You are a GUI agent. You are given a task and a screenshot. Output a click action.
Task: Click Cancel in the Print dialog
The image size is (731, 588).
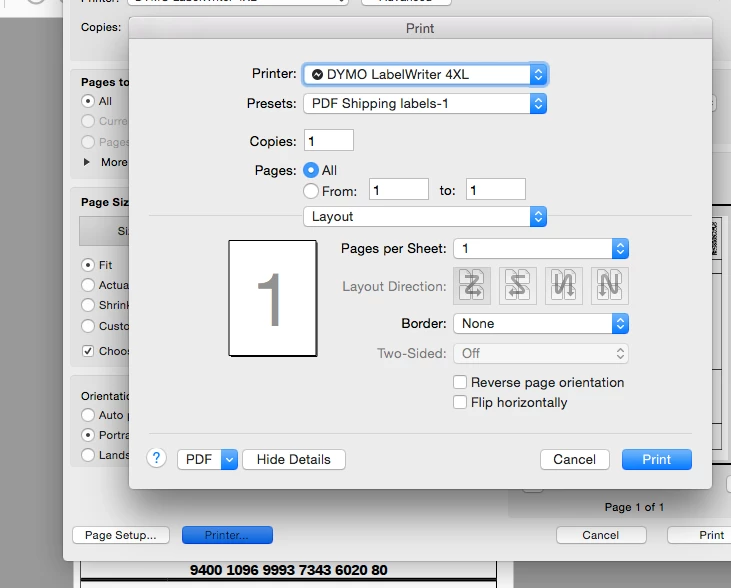[x=574, y=460]
